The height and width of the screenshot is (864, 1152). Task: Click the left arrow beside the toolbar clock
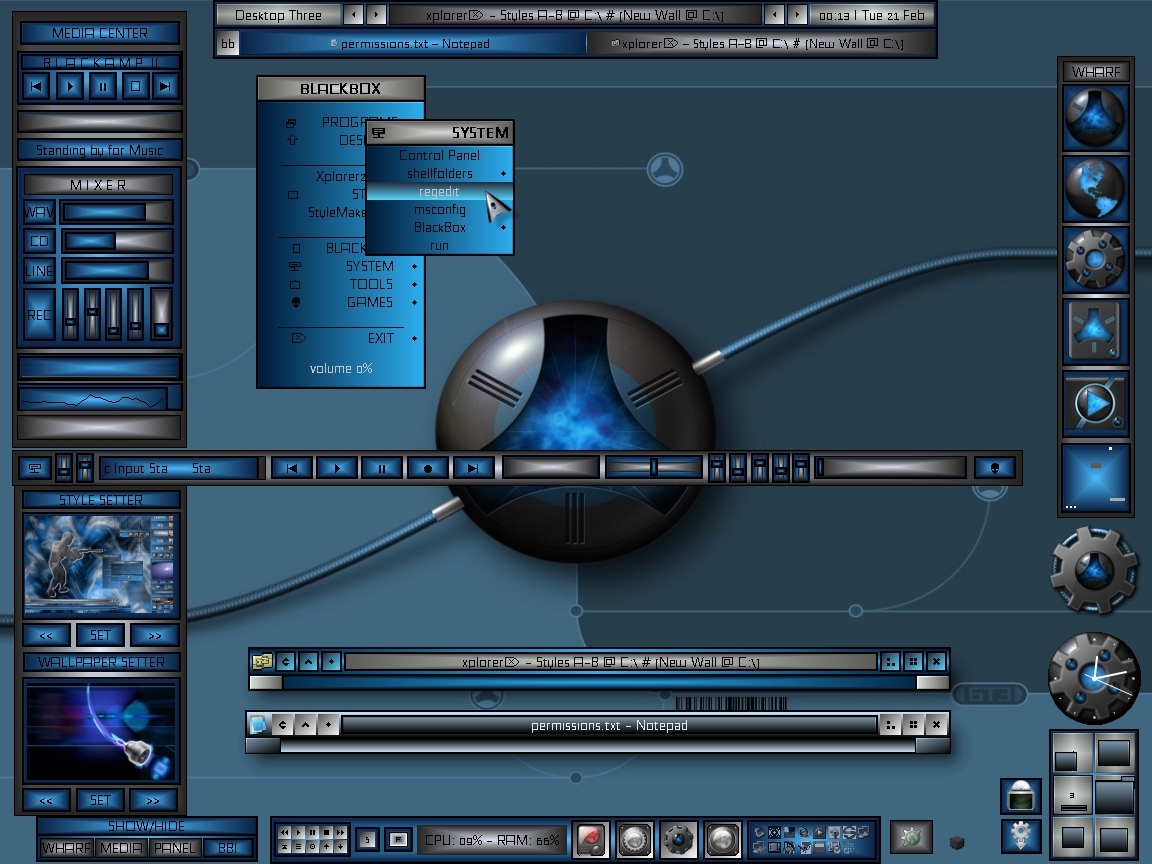[774, 15]
